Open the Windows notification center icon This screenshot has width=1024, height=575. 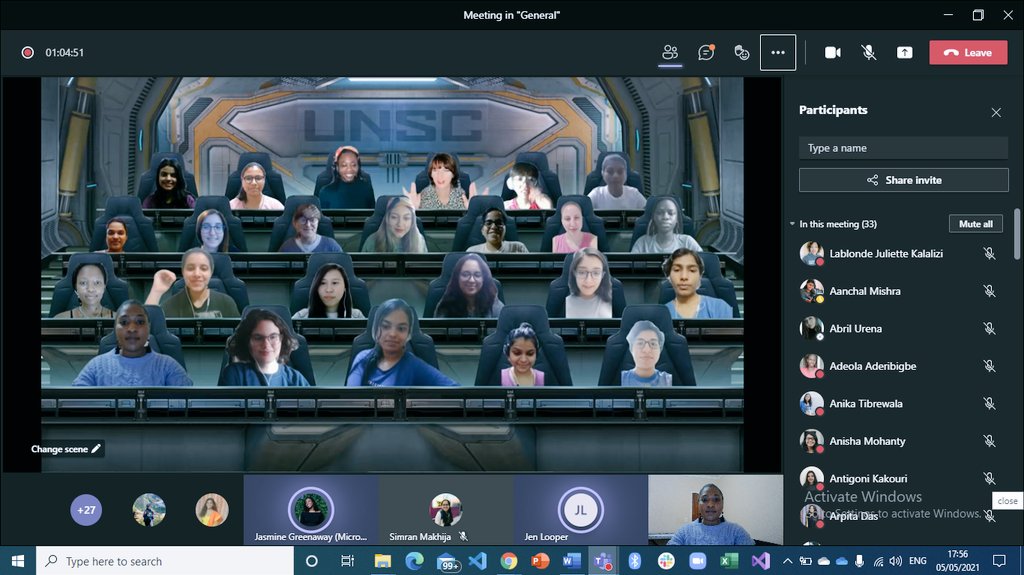(x=999, y=561)
